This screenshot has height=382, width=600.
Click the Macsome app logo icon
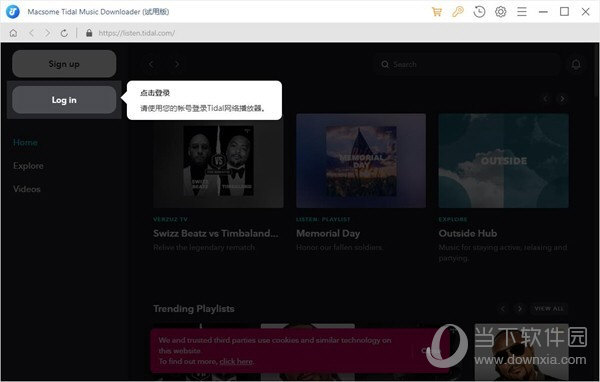[13, 12]
